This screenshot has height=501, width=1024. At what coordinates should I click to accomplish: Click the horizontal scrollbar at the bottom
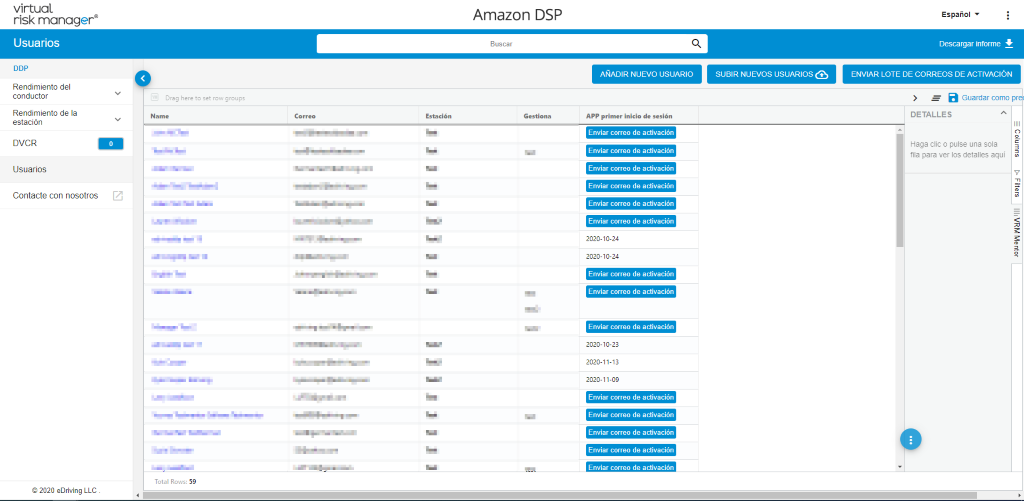560,496
